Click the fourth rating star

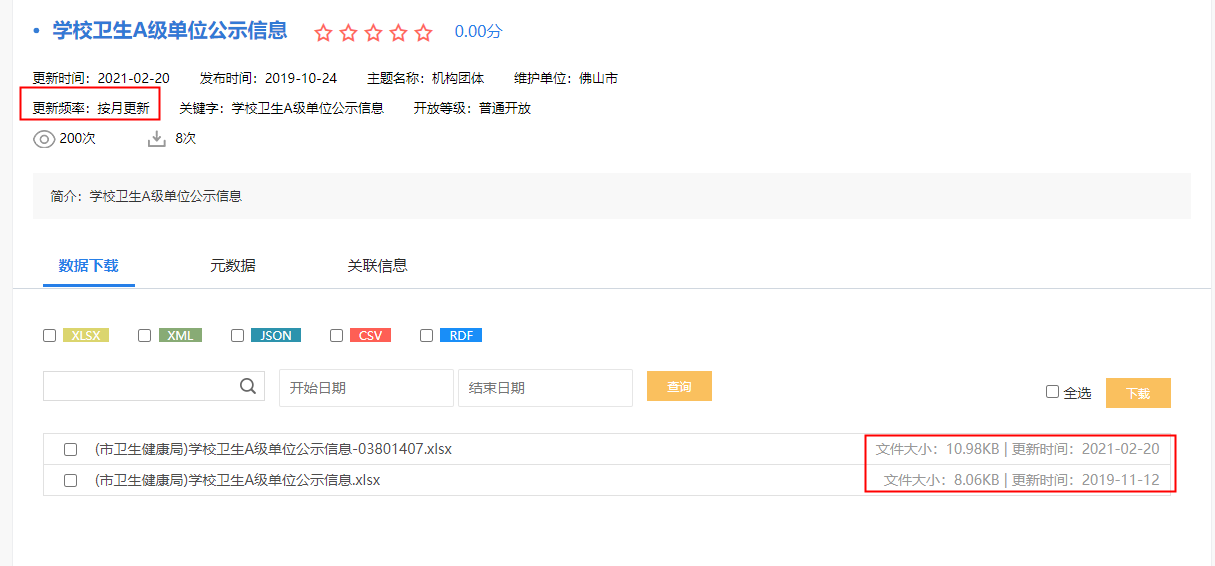point(398,33)
